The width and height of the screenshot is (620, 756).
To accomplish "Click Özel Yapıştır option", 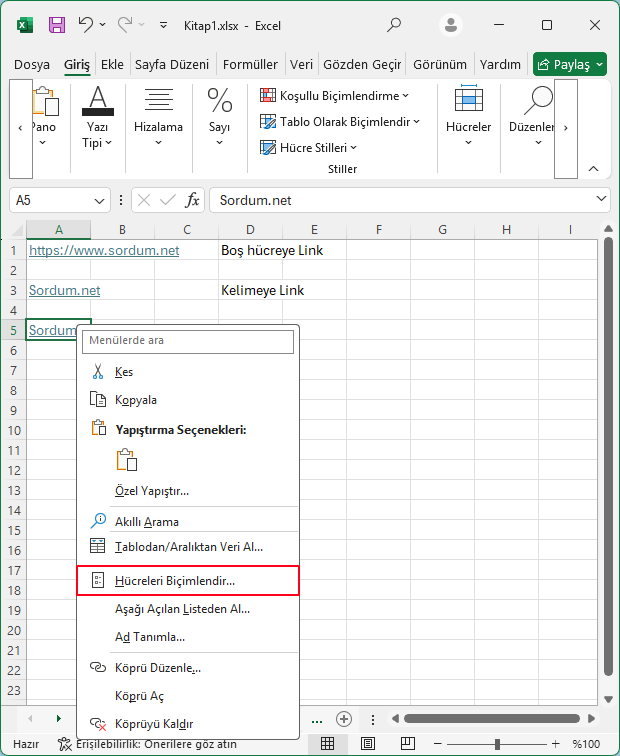I will pyautogui.click(x=186, y=491).
